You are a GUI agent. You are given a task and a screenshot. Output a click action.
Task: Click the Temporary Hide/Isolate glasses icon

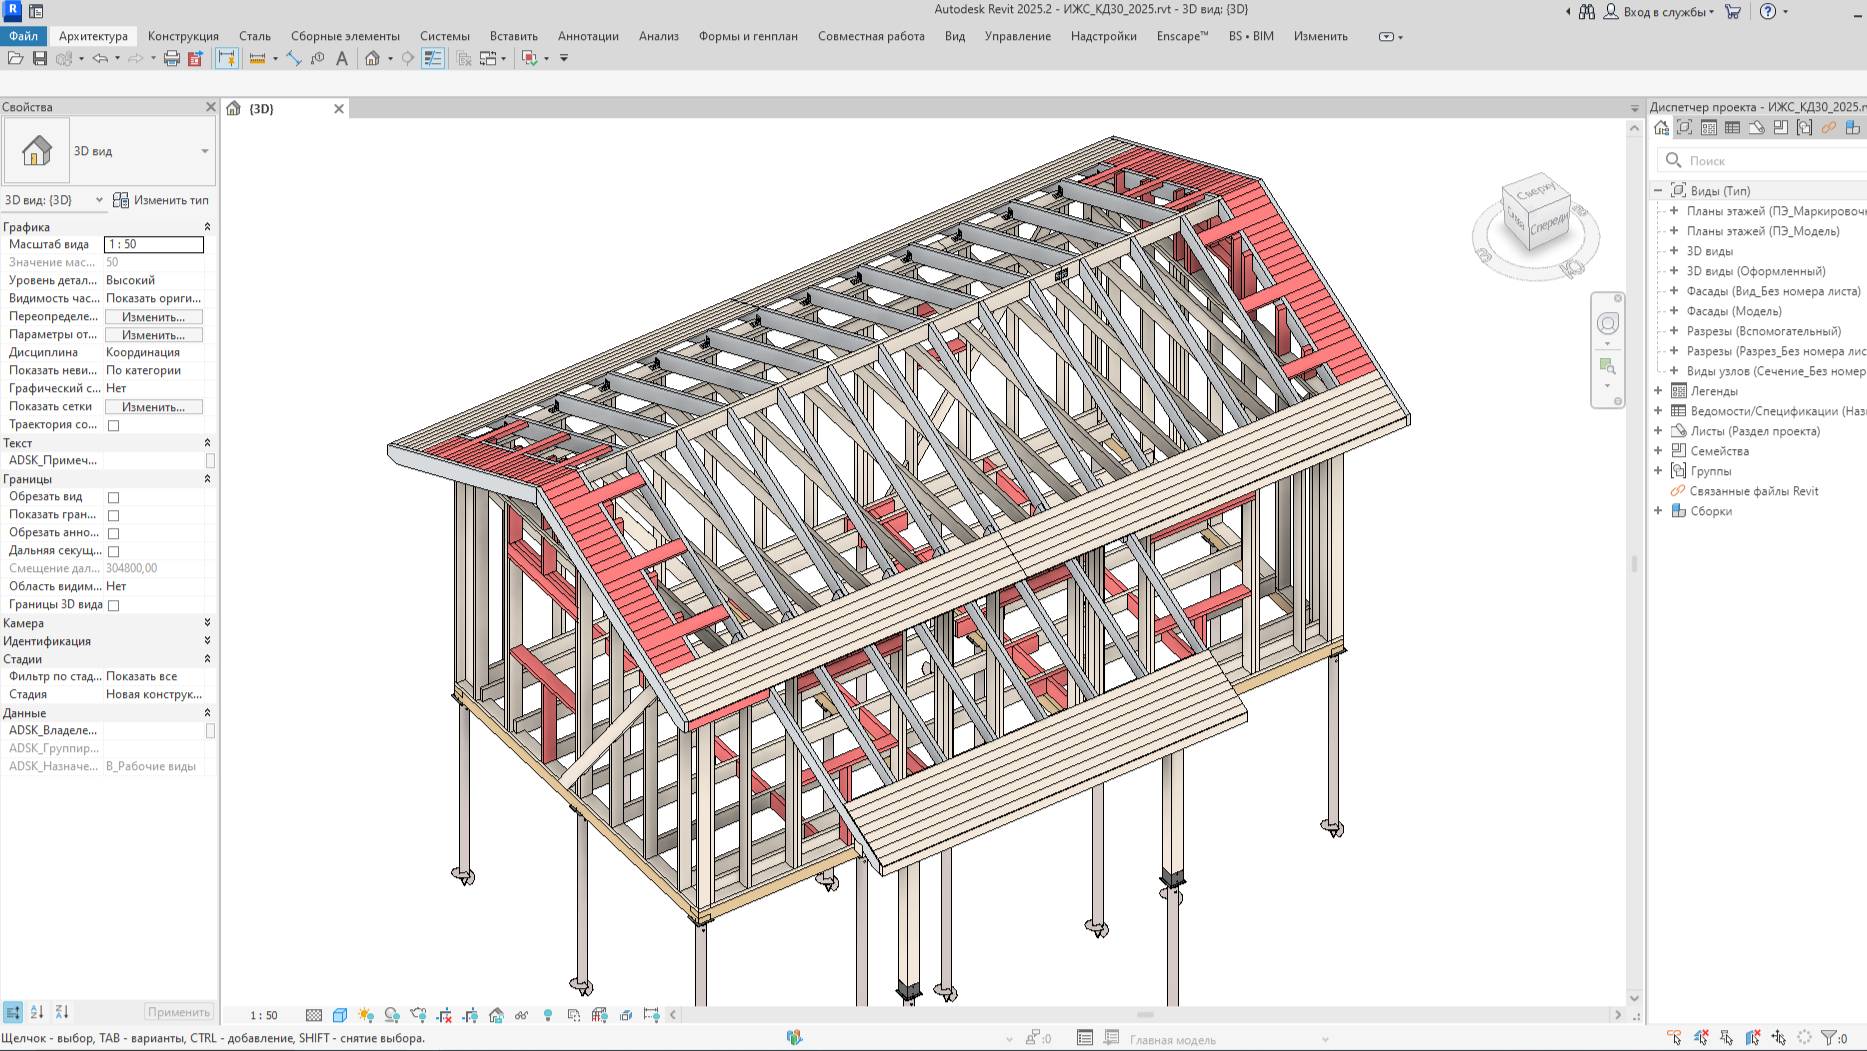tap(521, 1015)
